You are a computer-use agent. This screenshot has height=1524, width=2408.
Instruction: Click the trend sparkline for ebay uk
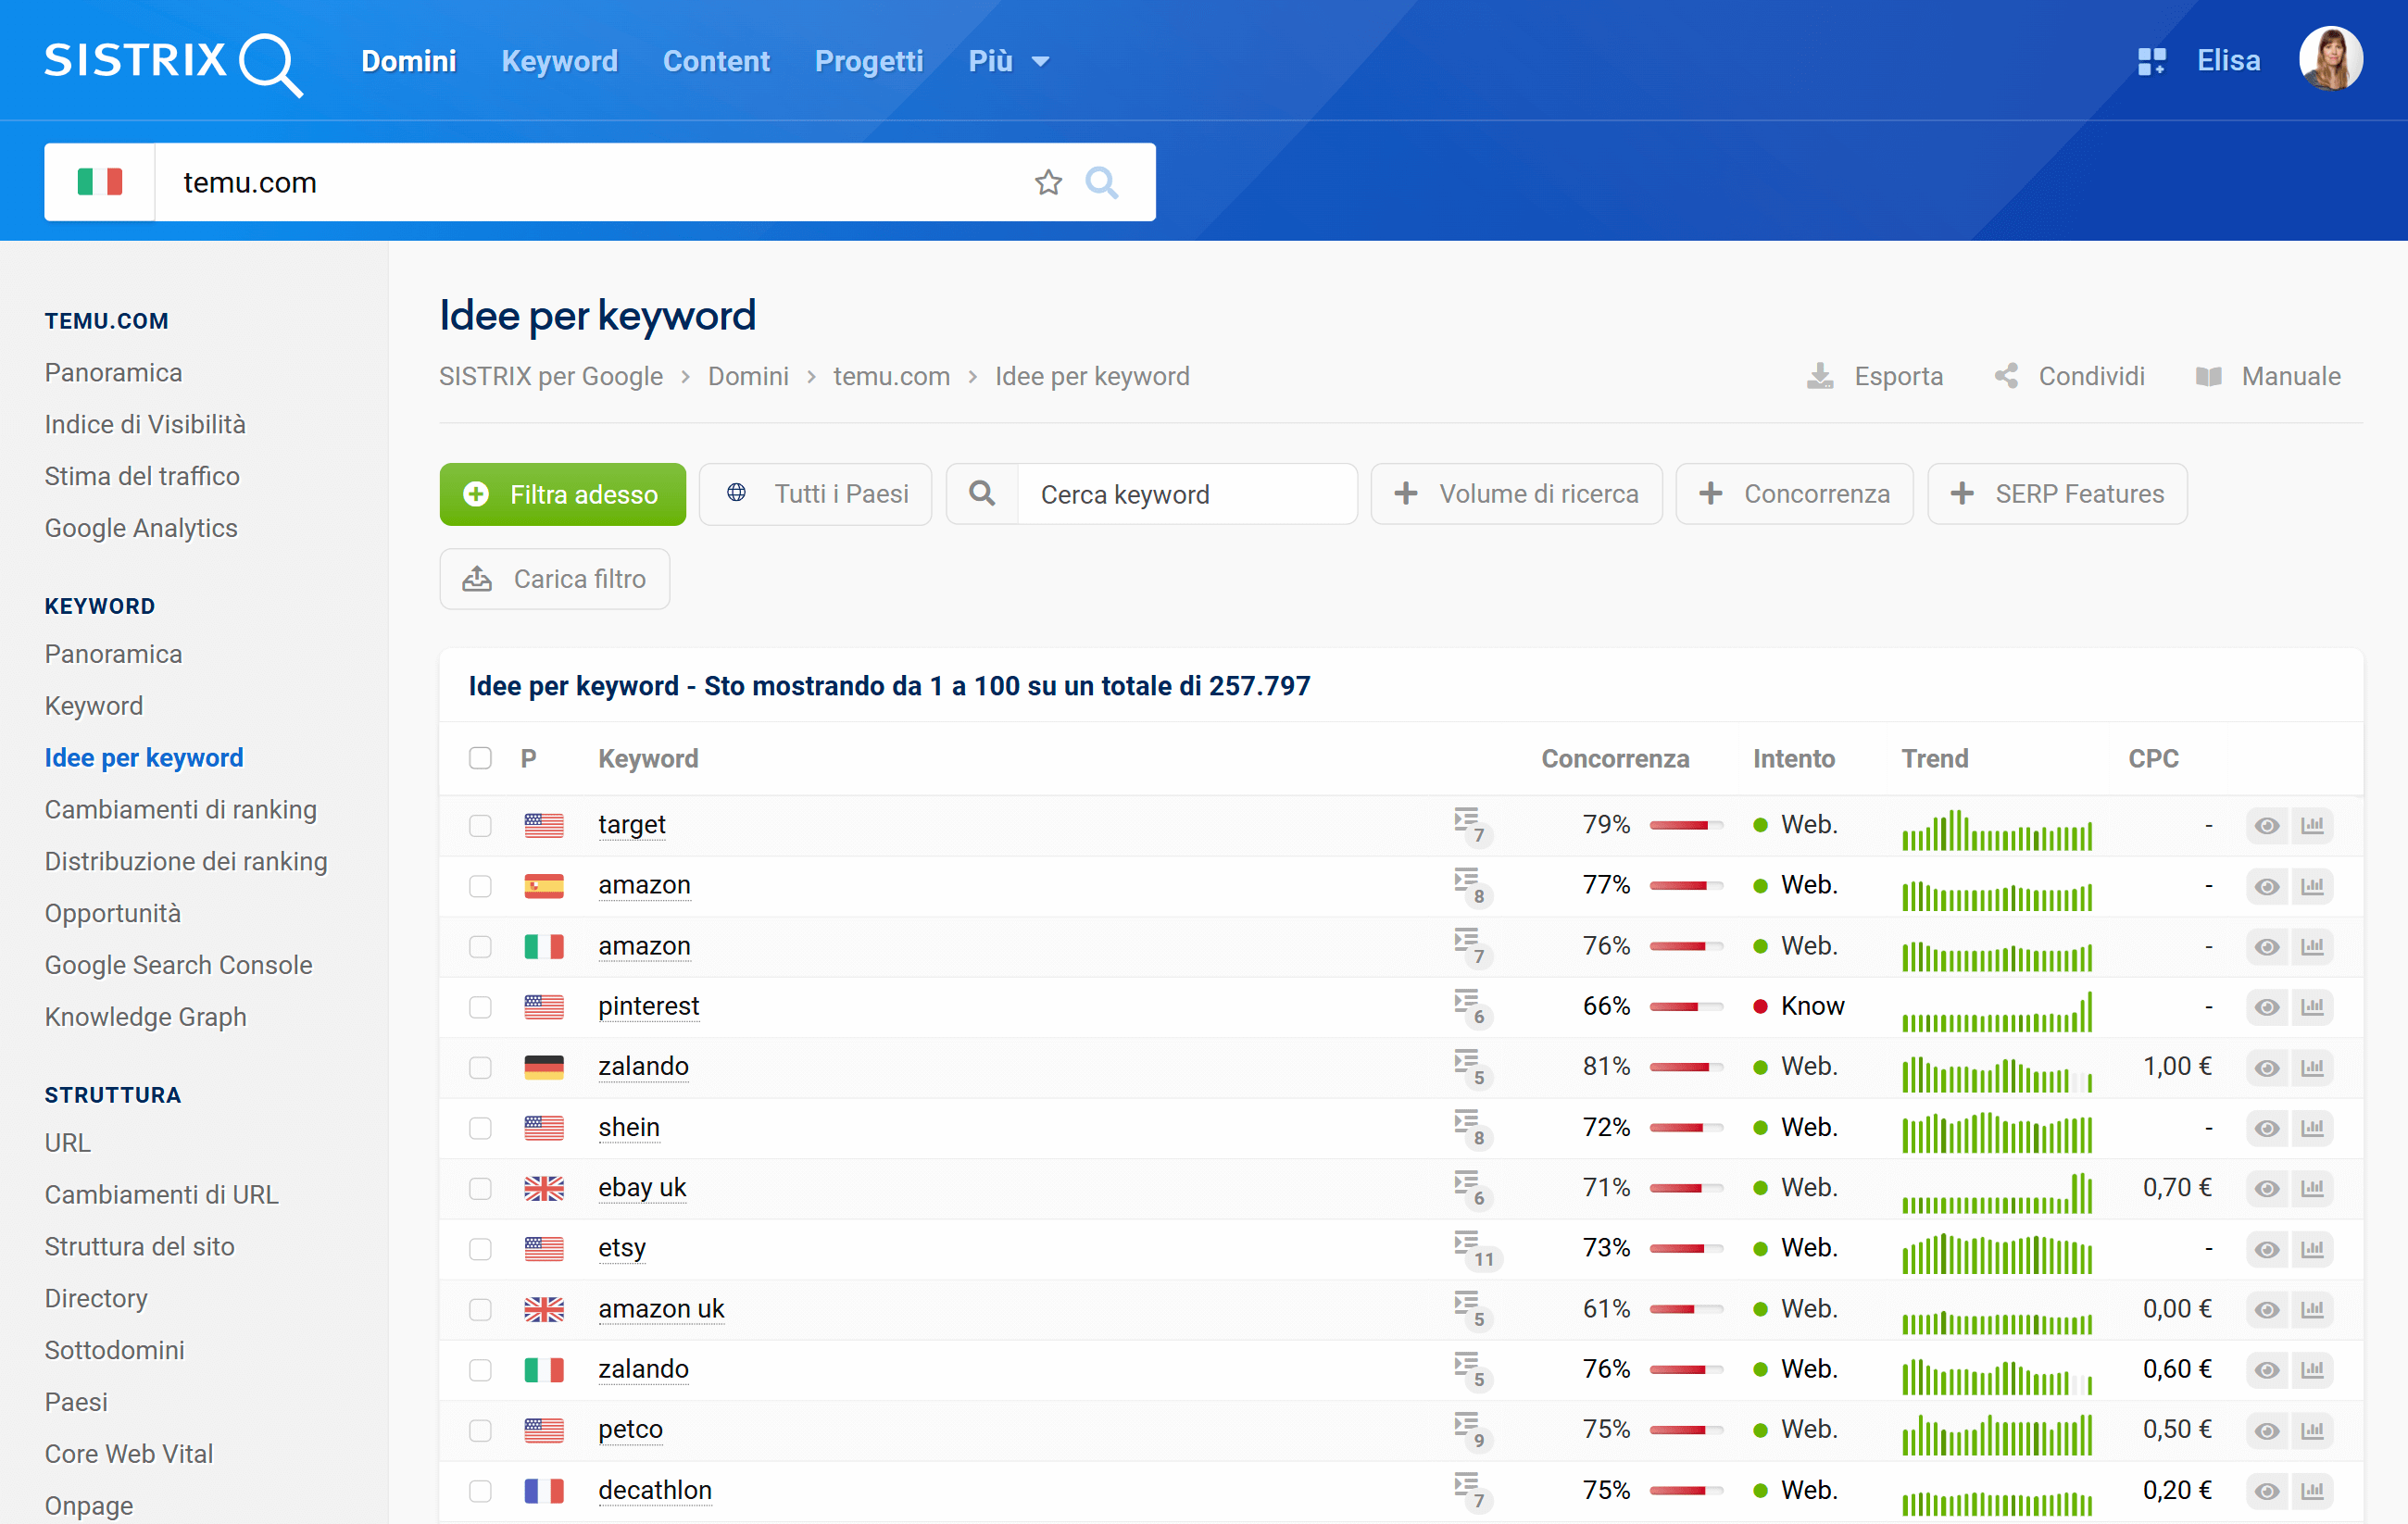point(1997,1192)
